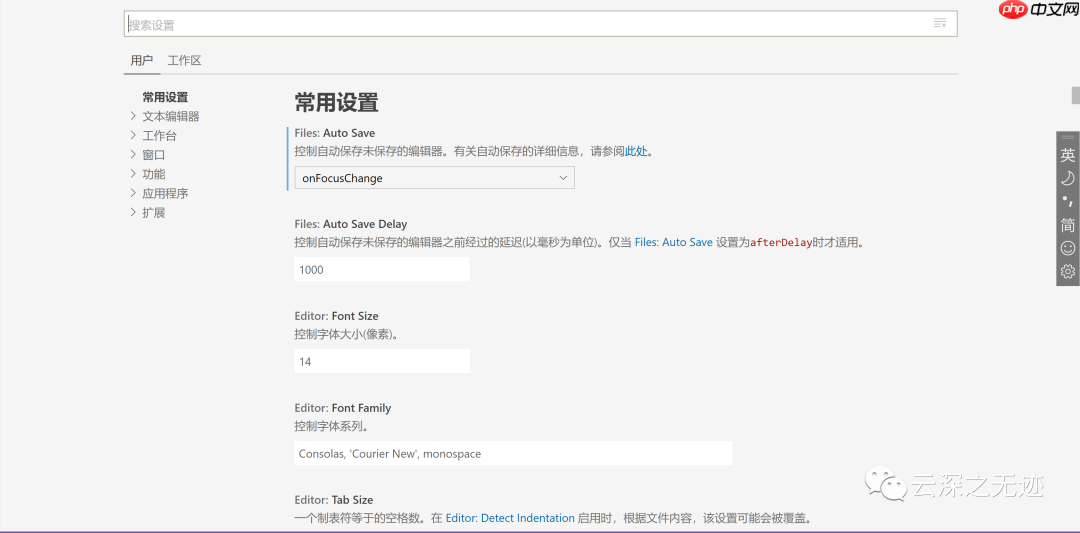Image resolution: width=1080 pixels, height=533 pixels.
Task: Switch IME to English mode (英)
Action: (x=1068, y=156)
